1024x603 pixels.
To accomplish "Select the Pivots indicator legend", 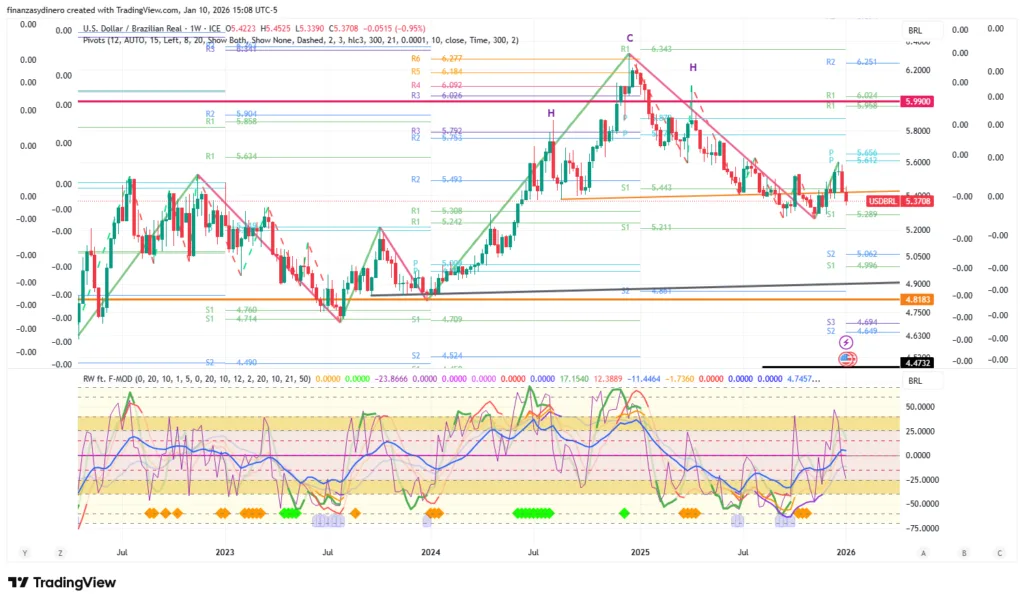I will (300, 40).
